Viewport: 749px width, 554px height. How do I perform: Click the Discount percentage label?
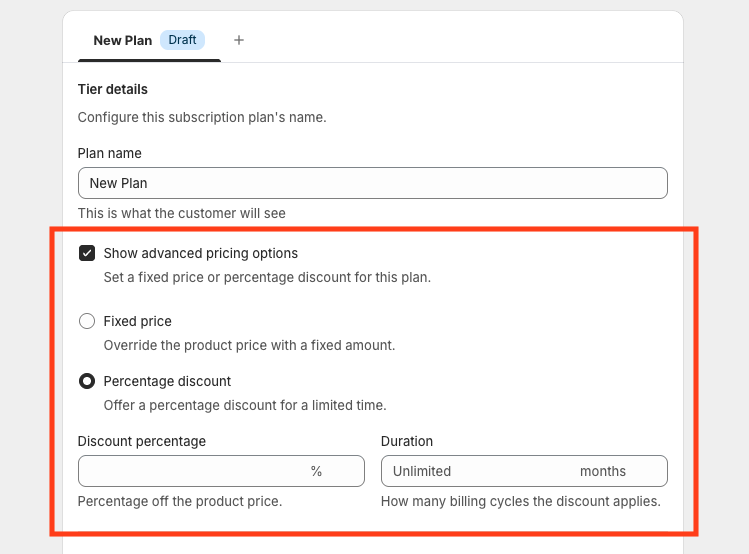tap(142, 441)
